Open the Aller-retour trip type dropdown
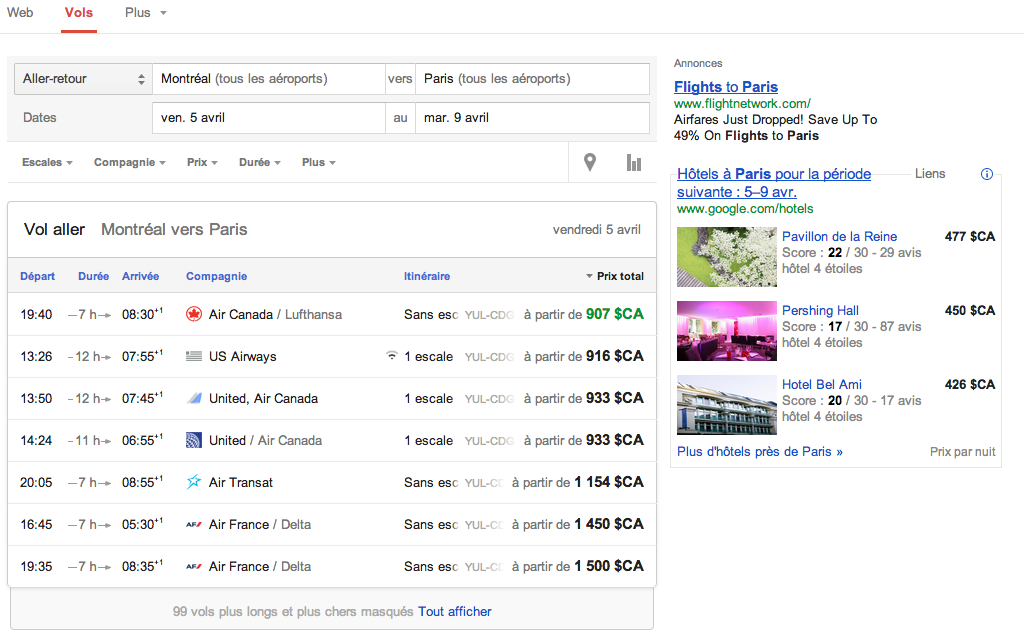Screen dimensions: 1024x640 [x=82, y=79]
